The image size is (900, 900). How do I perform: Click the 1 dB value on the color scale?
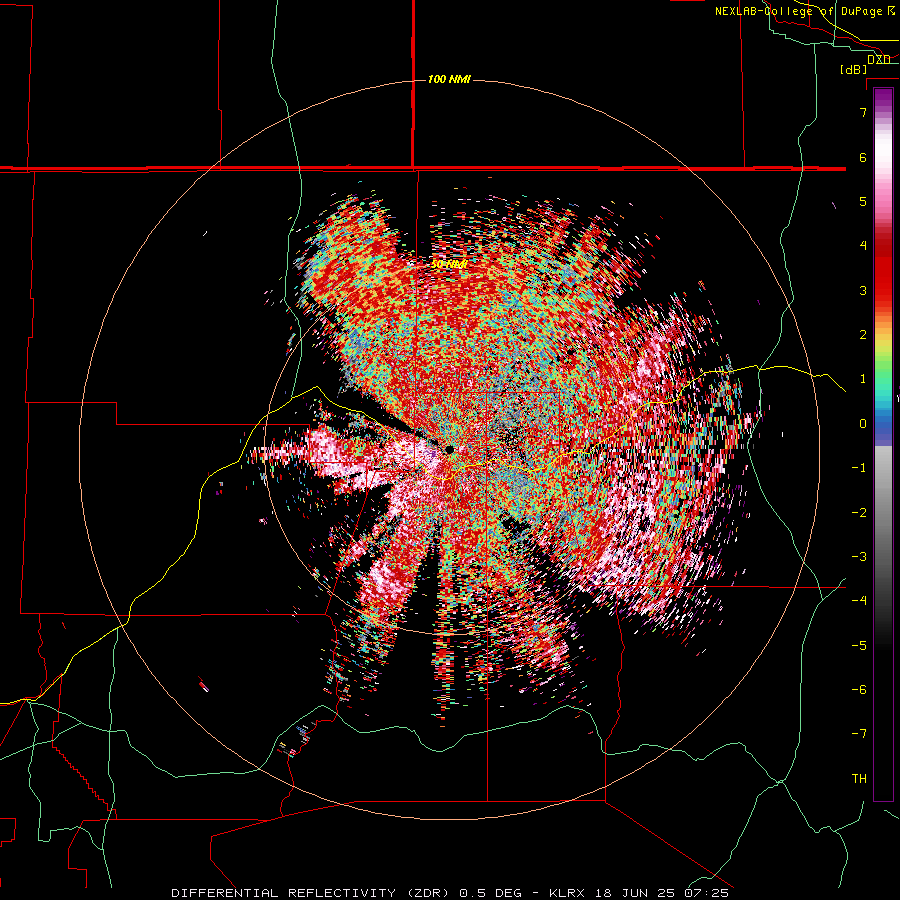(x=863, y=379)
